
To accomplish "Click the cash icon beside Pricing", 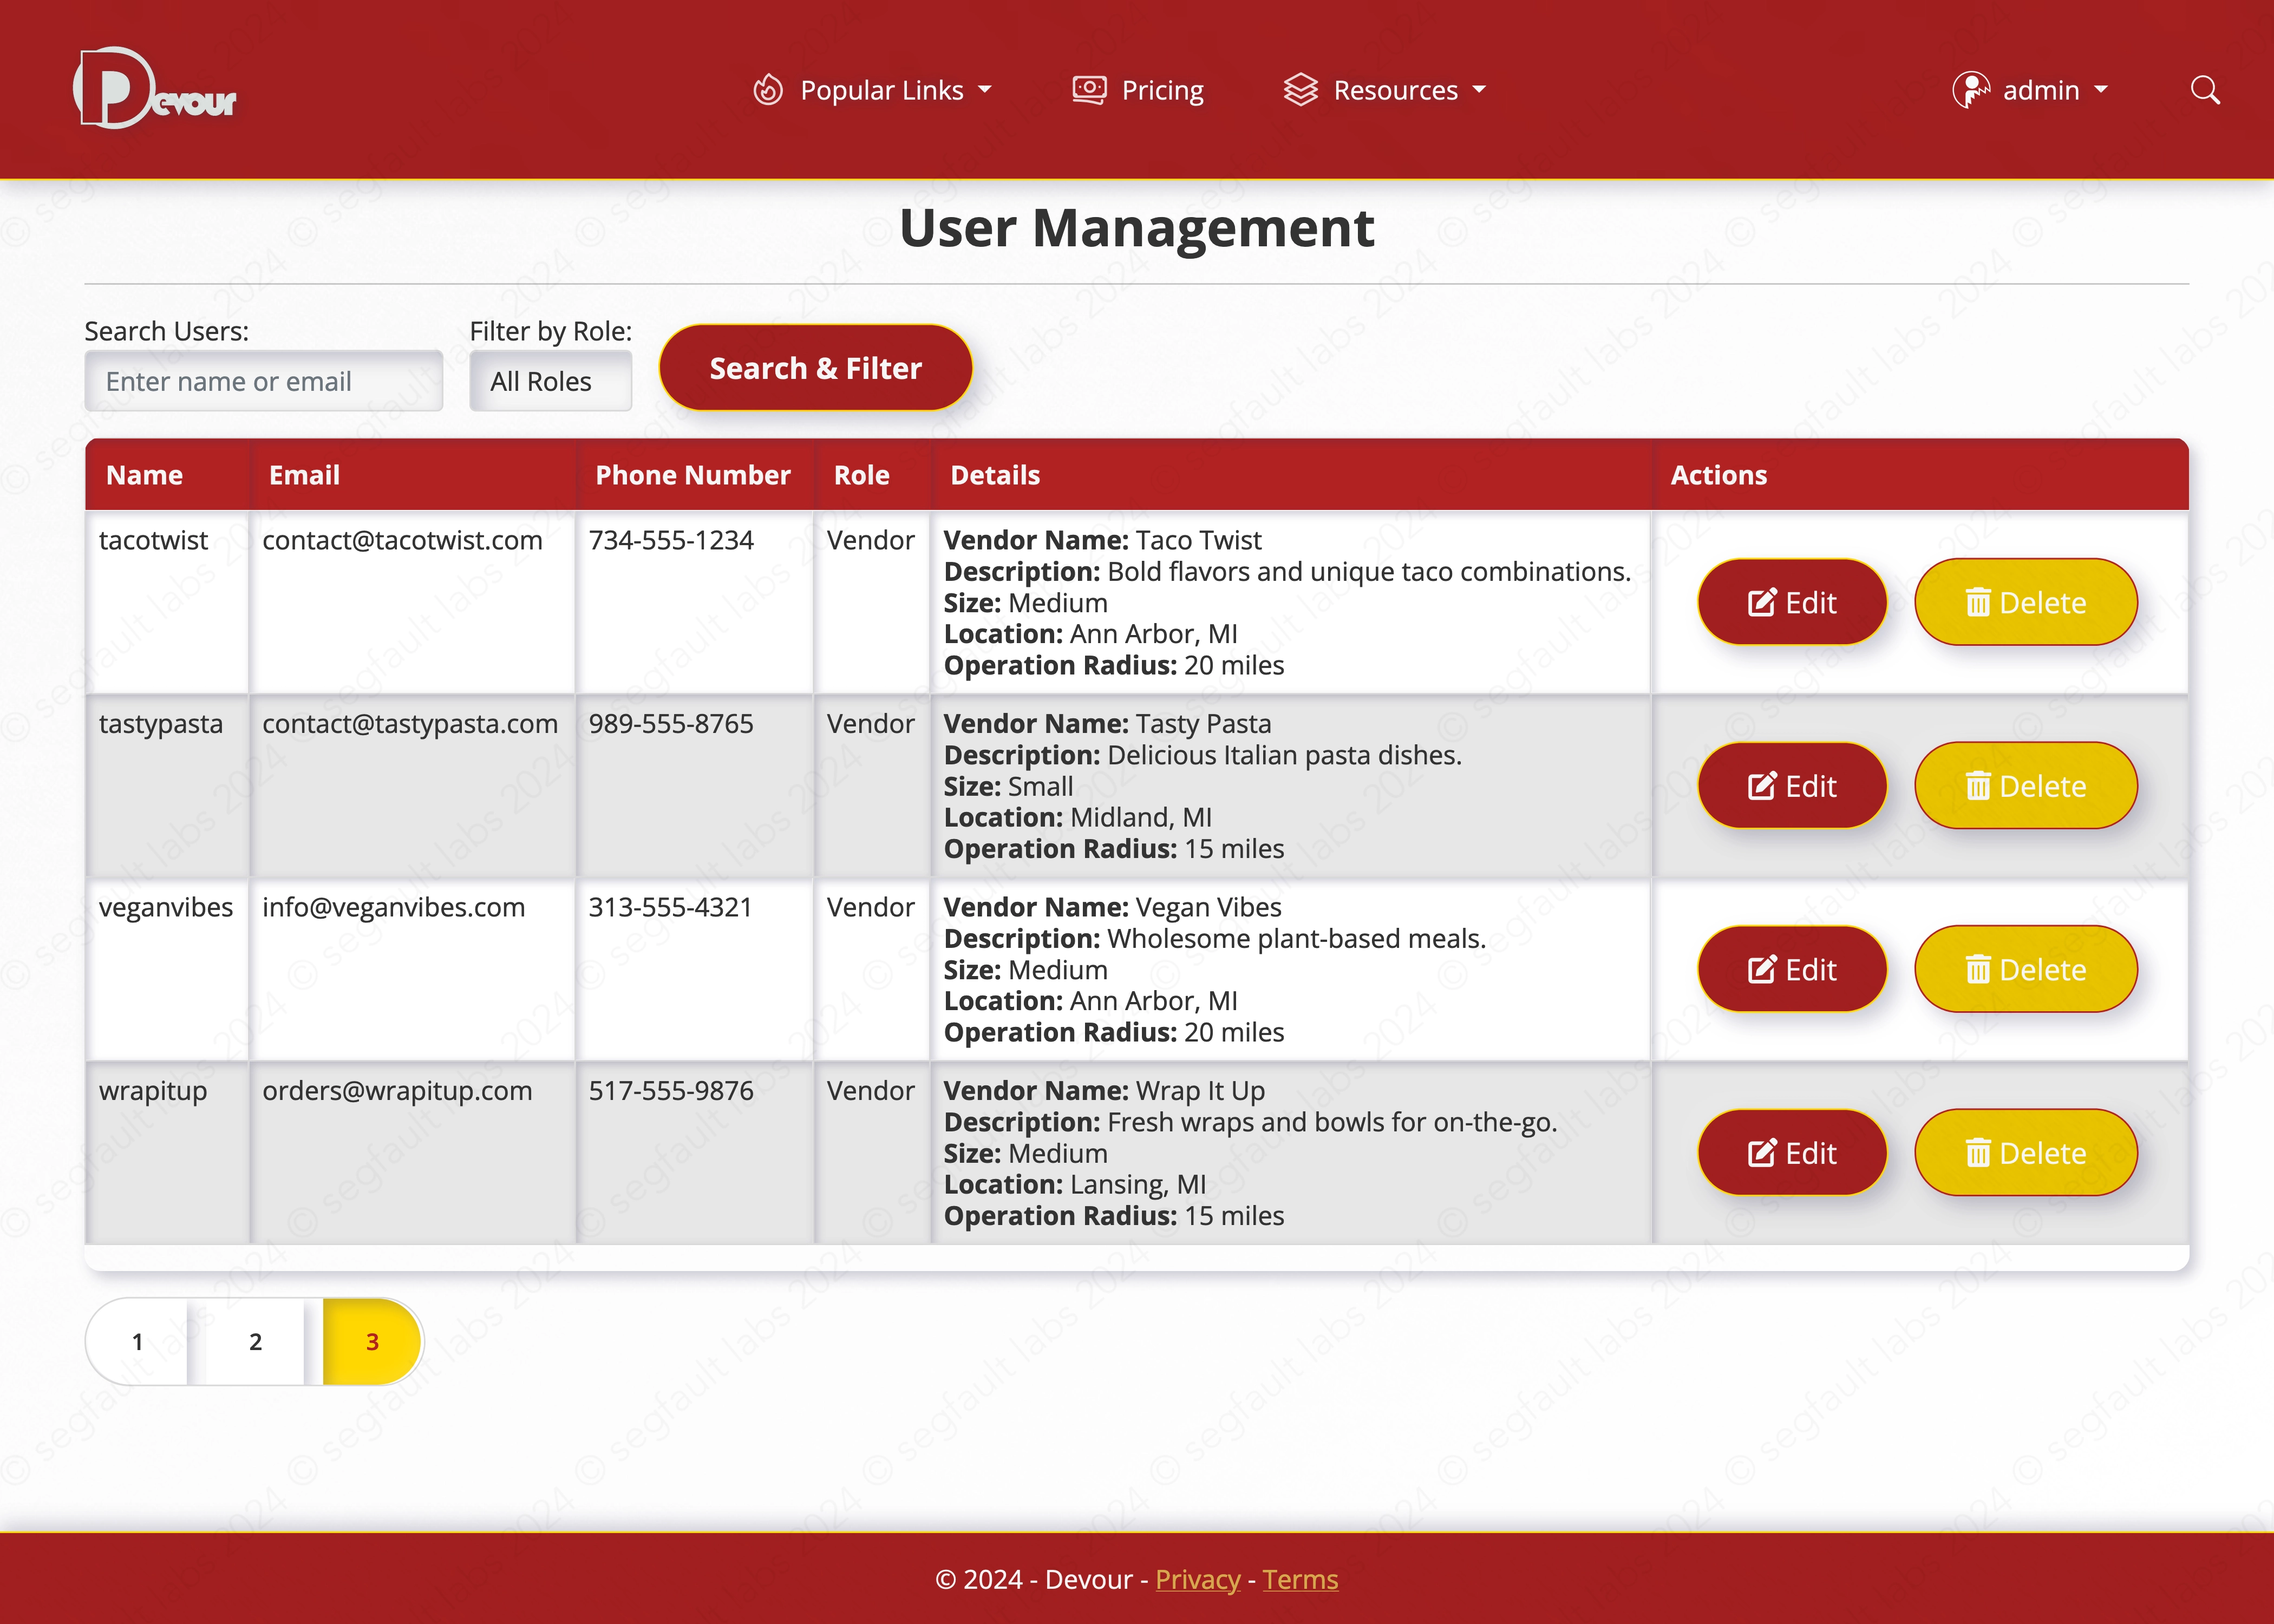I will pyautogui.click(x=1089, y=90).
